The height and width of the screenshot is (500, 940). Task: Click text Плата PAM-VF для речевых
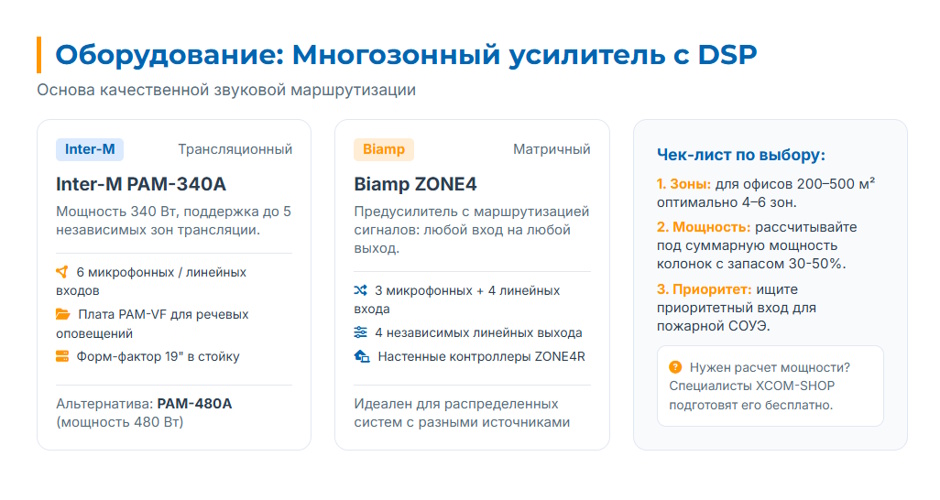pos(163,314)
